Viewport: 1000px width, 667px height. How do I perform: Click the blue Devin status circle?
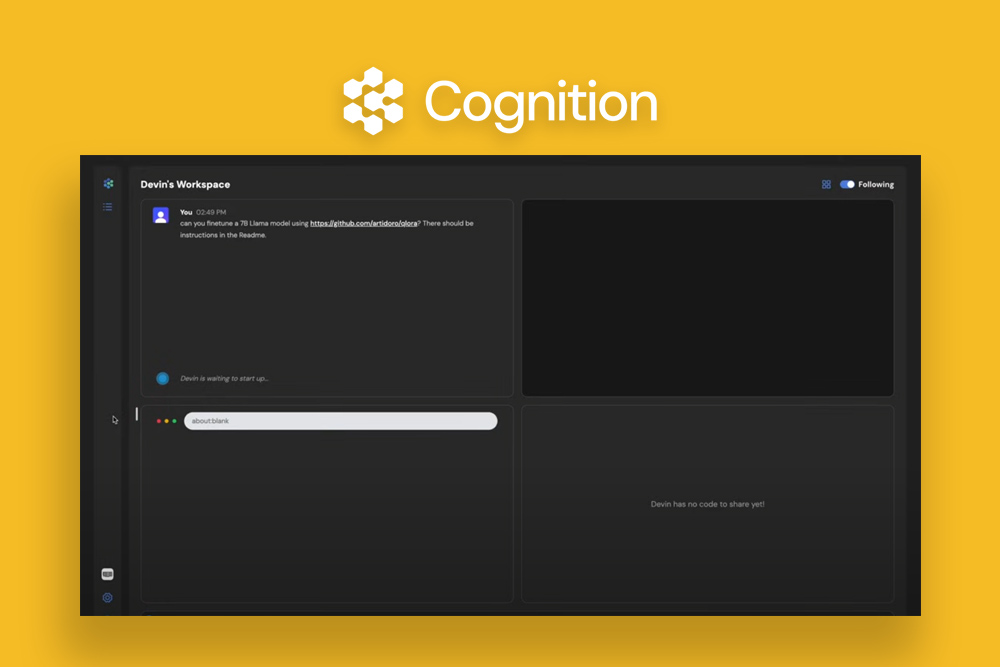tap(163, 378)
